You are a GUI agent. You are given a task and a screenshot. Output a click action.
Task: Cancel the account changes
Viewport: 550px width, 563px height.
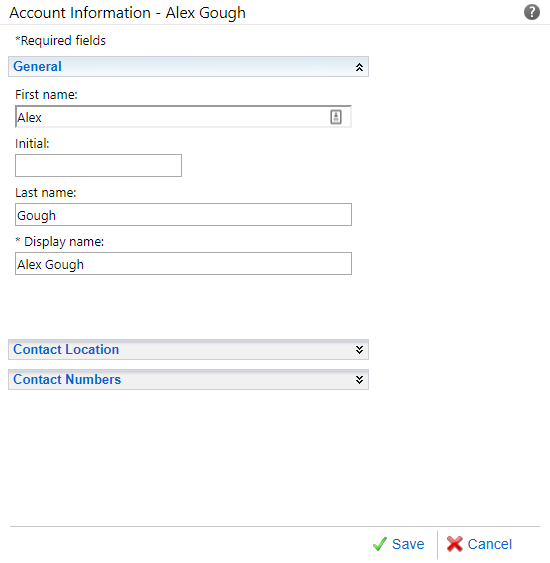[x=479, y=544]
